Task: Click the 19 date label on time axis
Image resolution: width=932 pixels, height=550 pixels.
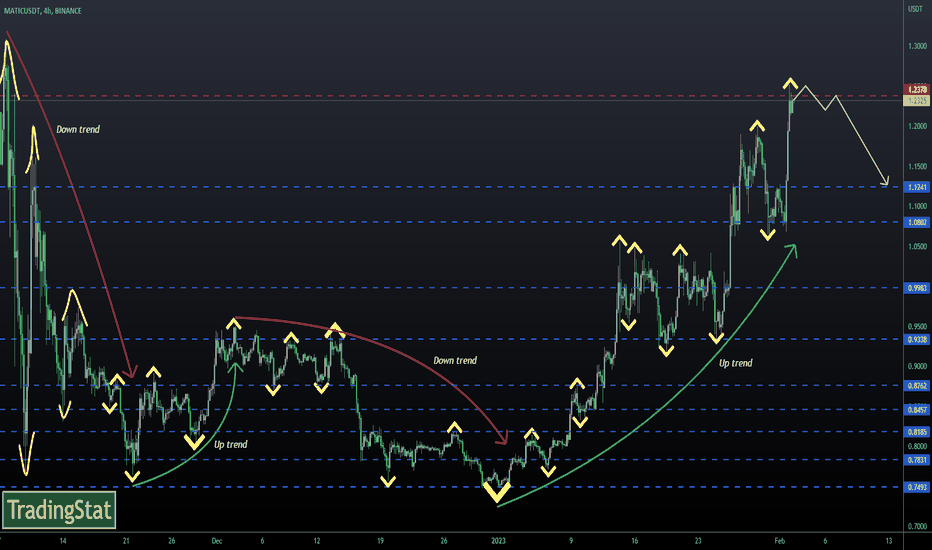Action: (x=380, y=541)
